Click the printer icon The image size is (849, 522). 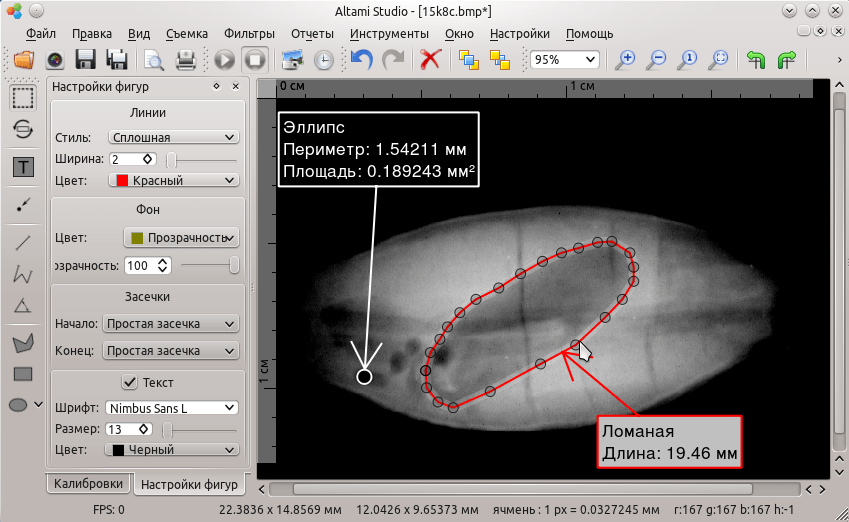[x=186, y=60]
